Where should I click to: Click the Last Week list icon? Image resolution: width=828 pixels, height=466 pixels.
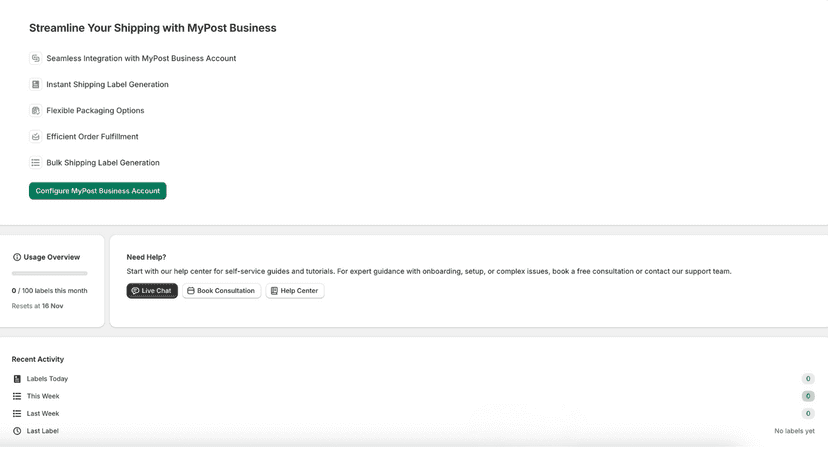tap(17, 414)
